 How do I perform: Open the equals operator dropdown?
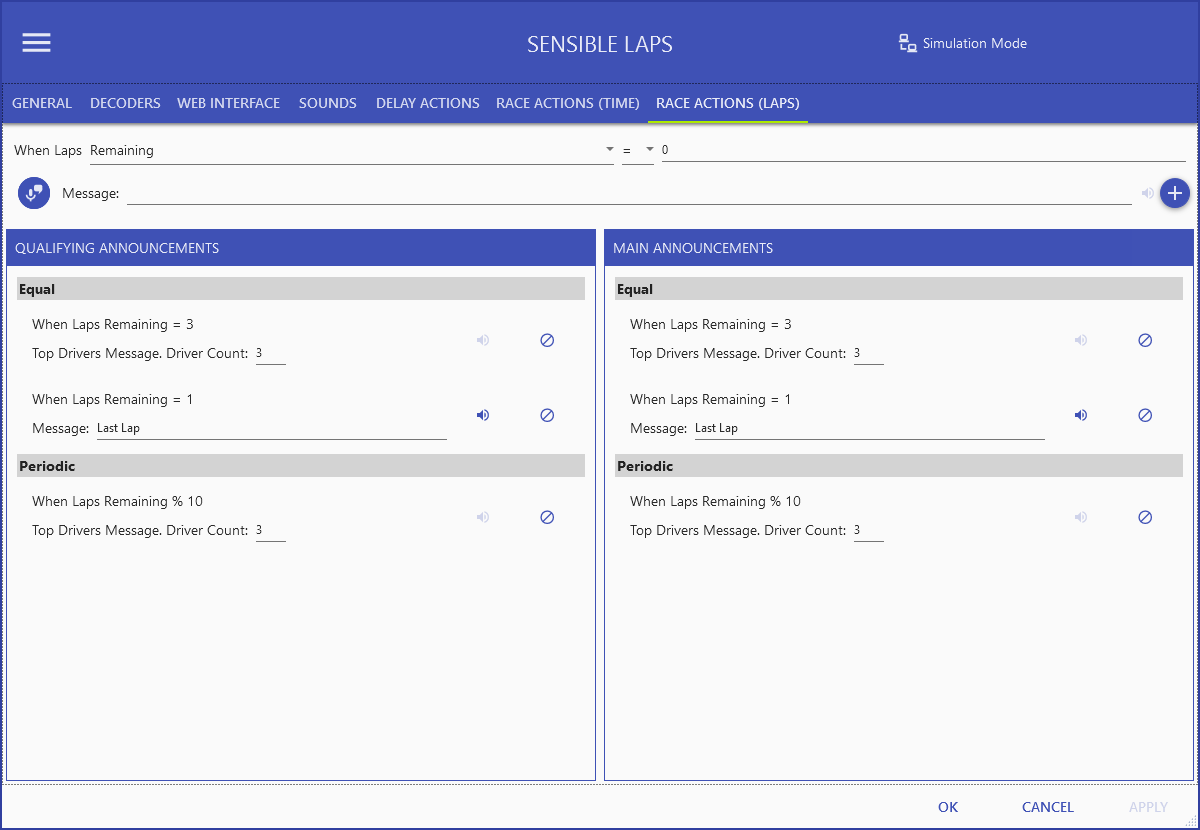(x=638, y=150)
